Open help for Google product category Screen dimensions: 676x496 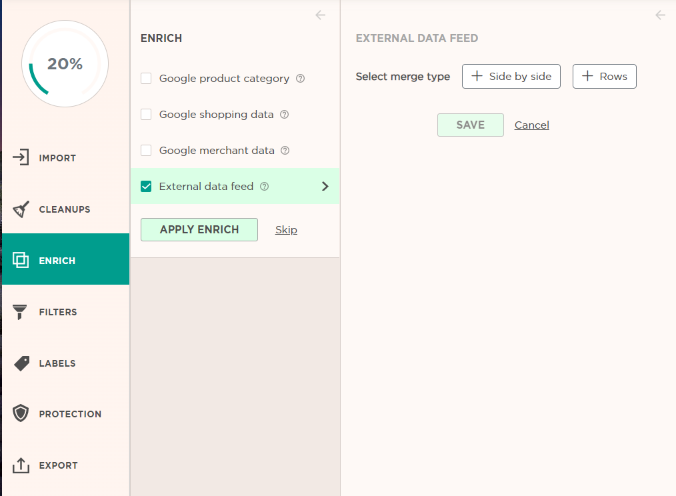(300, 78)
